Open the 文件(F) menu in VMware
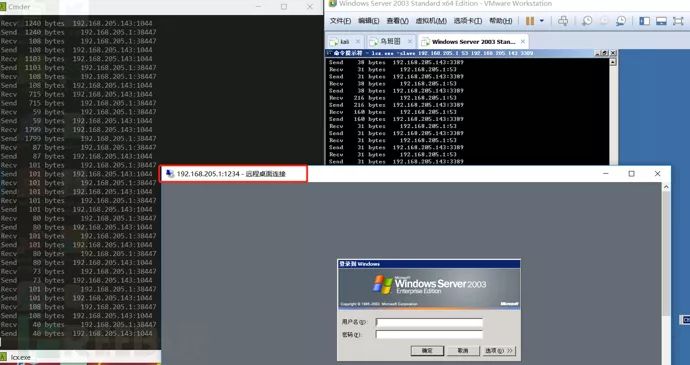The height and width of the screenshot is (365, 690). [x=340, y=21]
